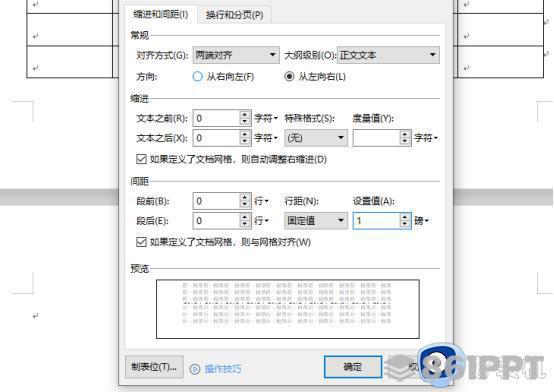Click the 制表位(T)... button
Image resolution: width=554 pixels, height=392 pixels.
point(154,367)
